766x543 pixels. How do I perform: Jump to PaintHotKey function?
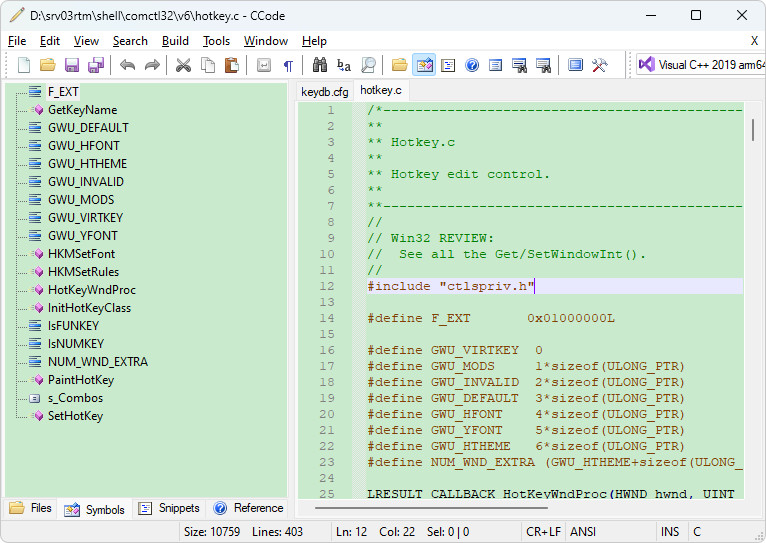tap(81, 380)
